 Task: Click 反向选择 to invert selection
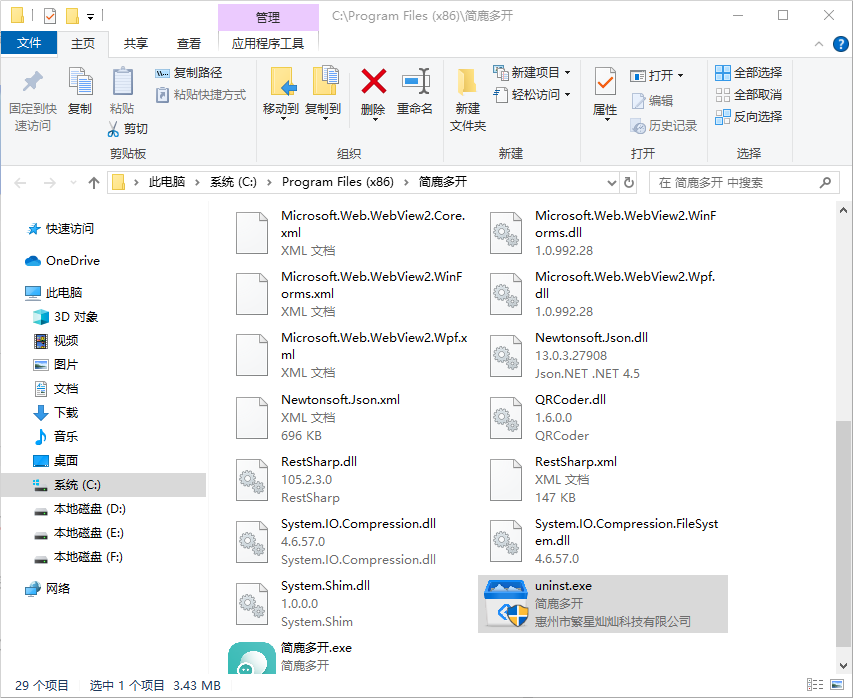pos(747,118)
